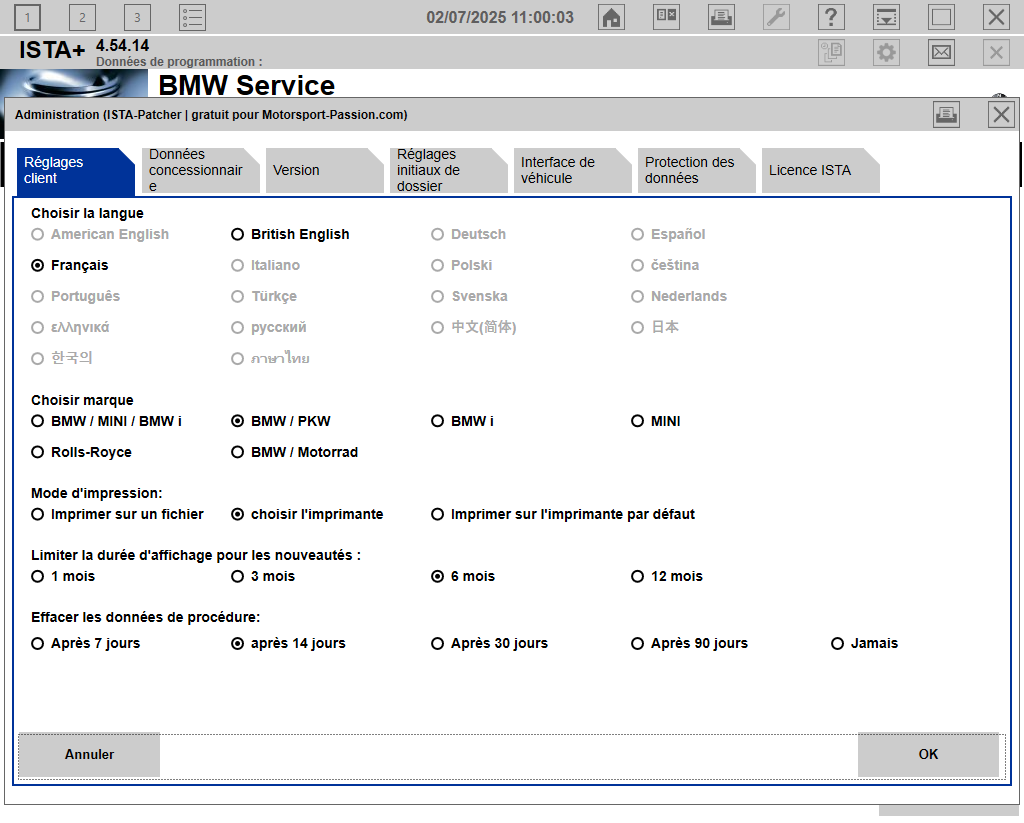Image resolution: width=1024 pixels, height=823 pixels.
Task: Open the Protection des données tab
Action: click(696, 170)
